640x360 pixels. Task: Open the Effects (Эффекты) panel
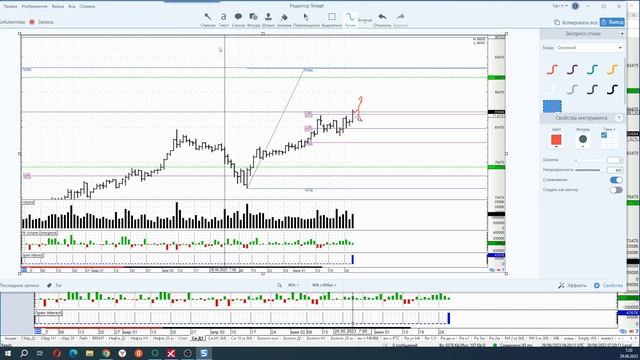pyautogui.click(x=572, y=285)
